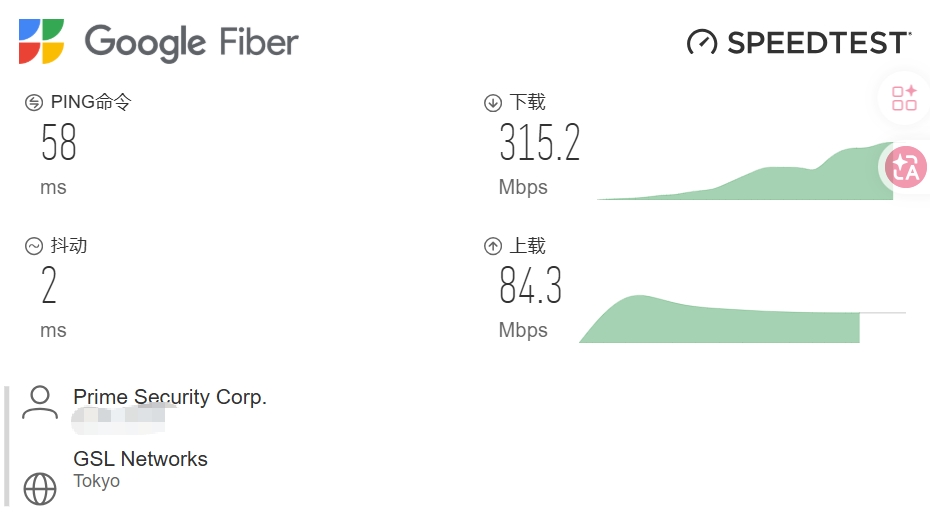Click the Tokyo server location text

(x=97, y=481)
